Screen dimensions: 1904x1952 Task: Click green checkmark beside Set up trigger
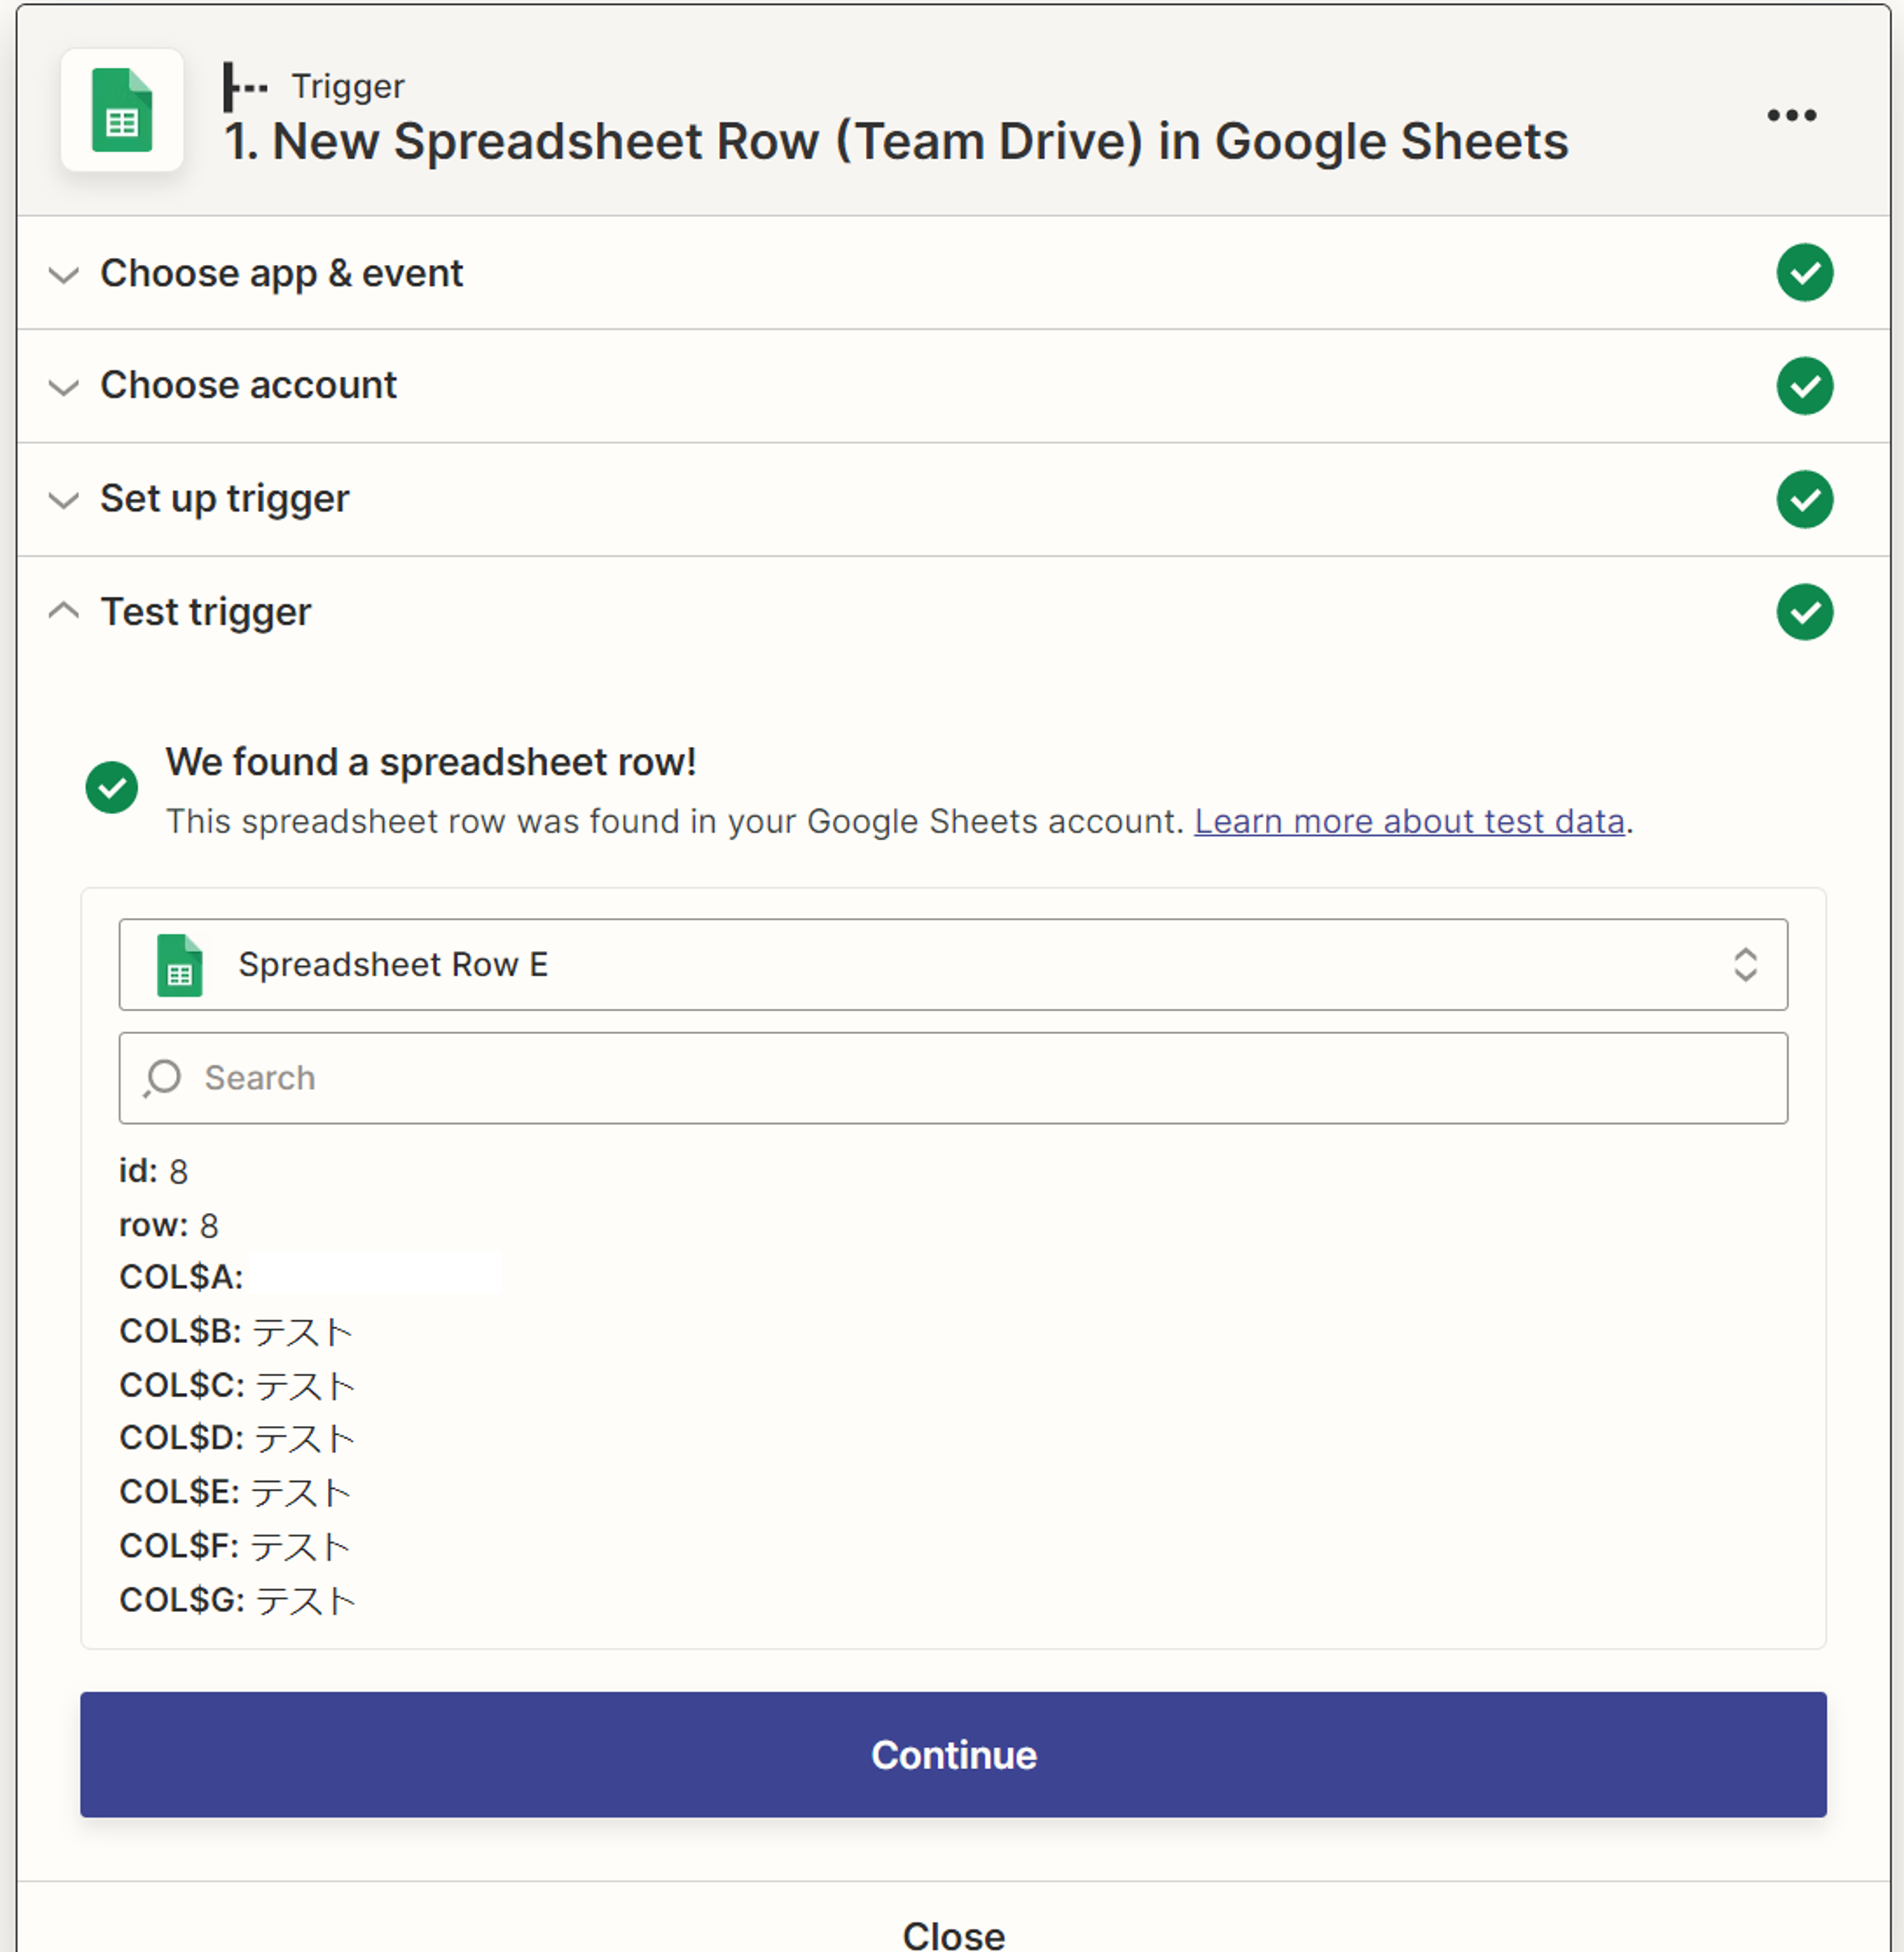[x=1804, y=499]
